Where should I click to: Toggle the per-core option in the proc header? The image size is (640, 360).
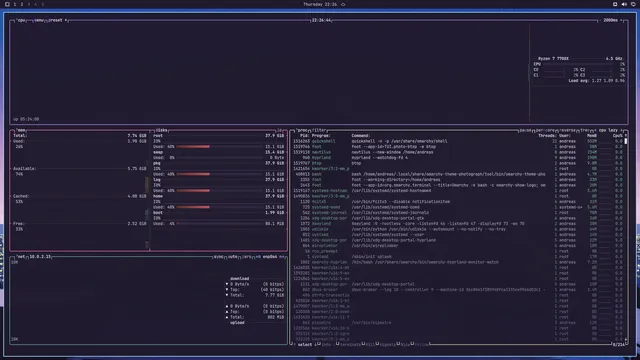pyautogui.click(x=545, y=130)
